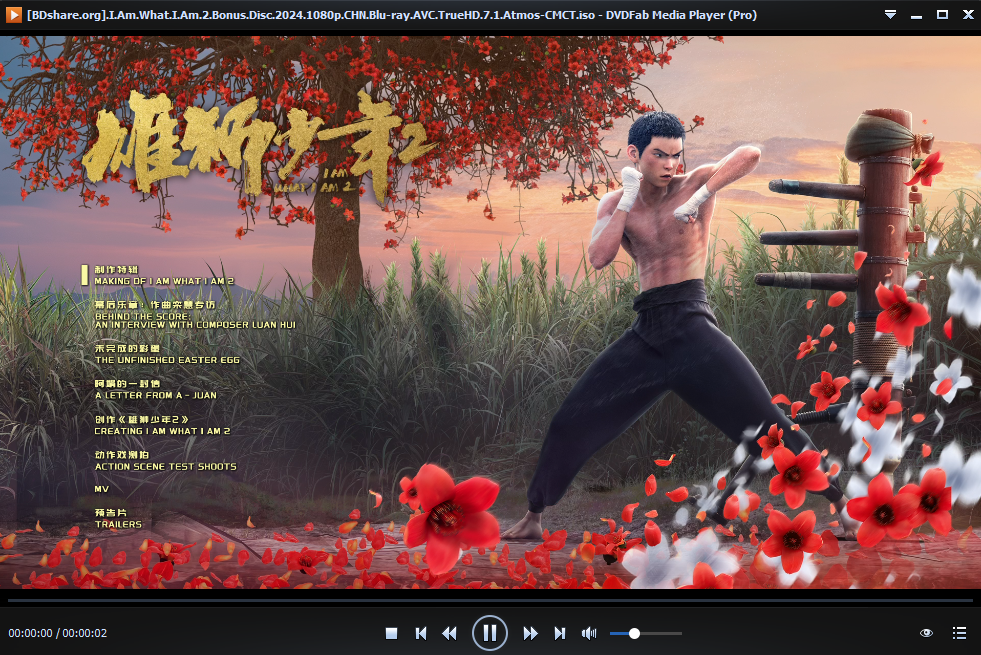Viewport: 981px width, 655px height.
Task: Select the MV menu entry
Action: [x=101, y=489]
